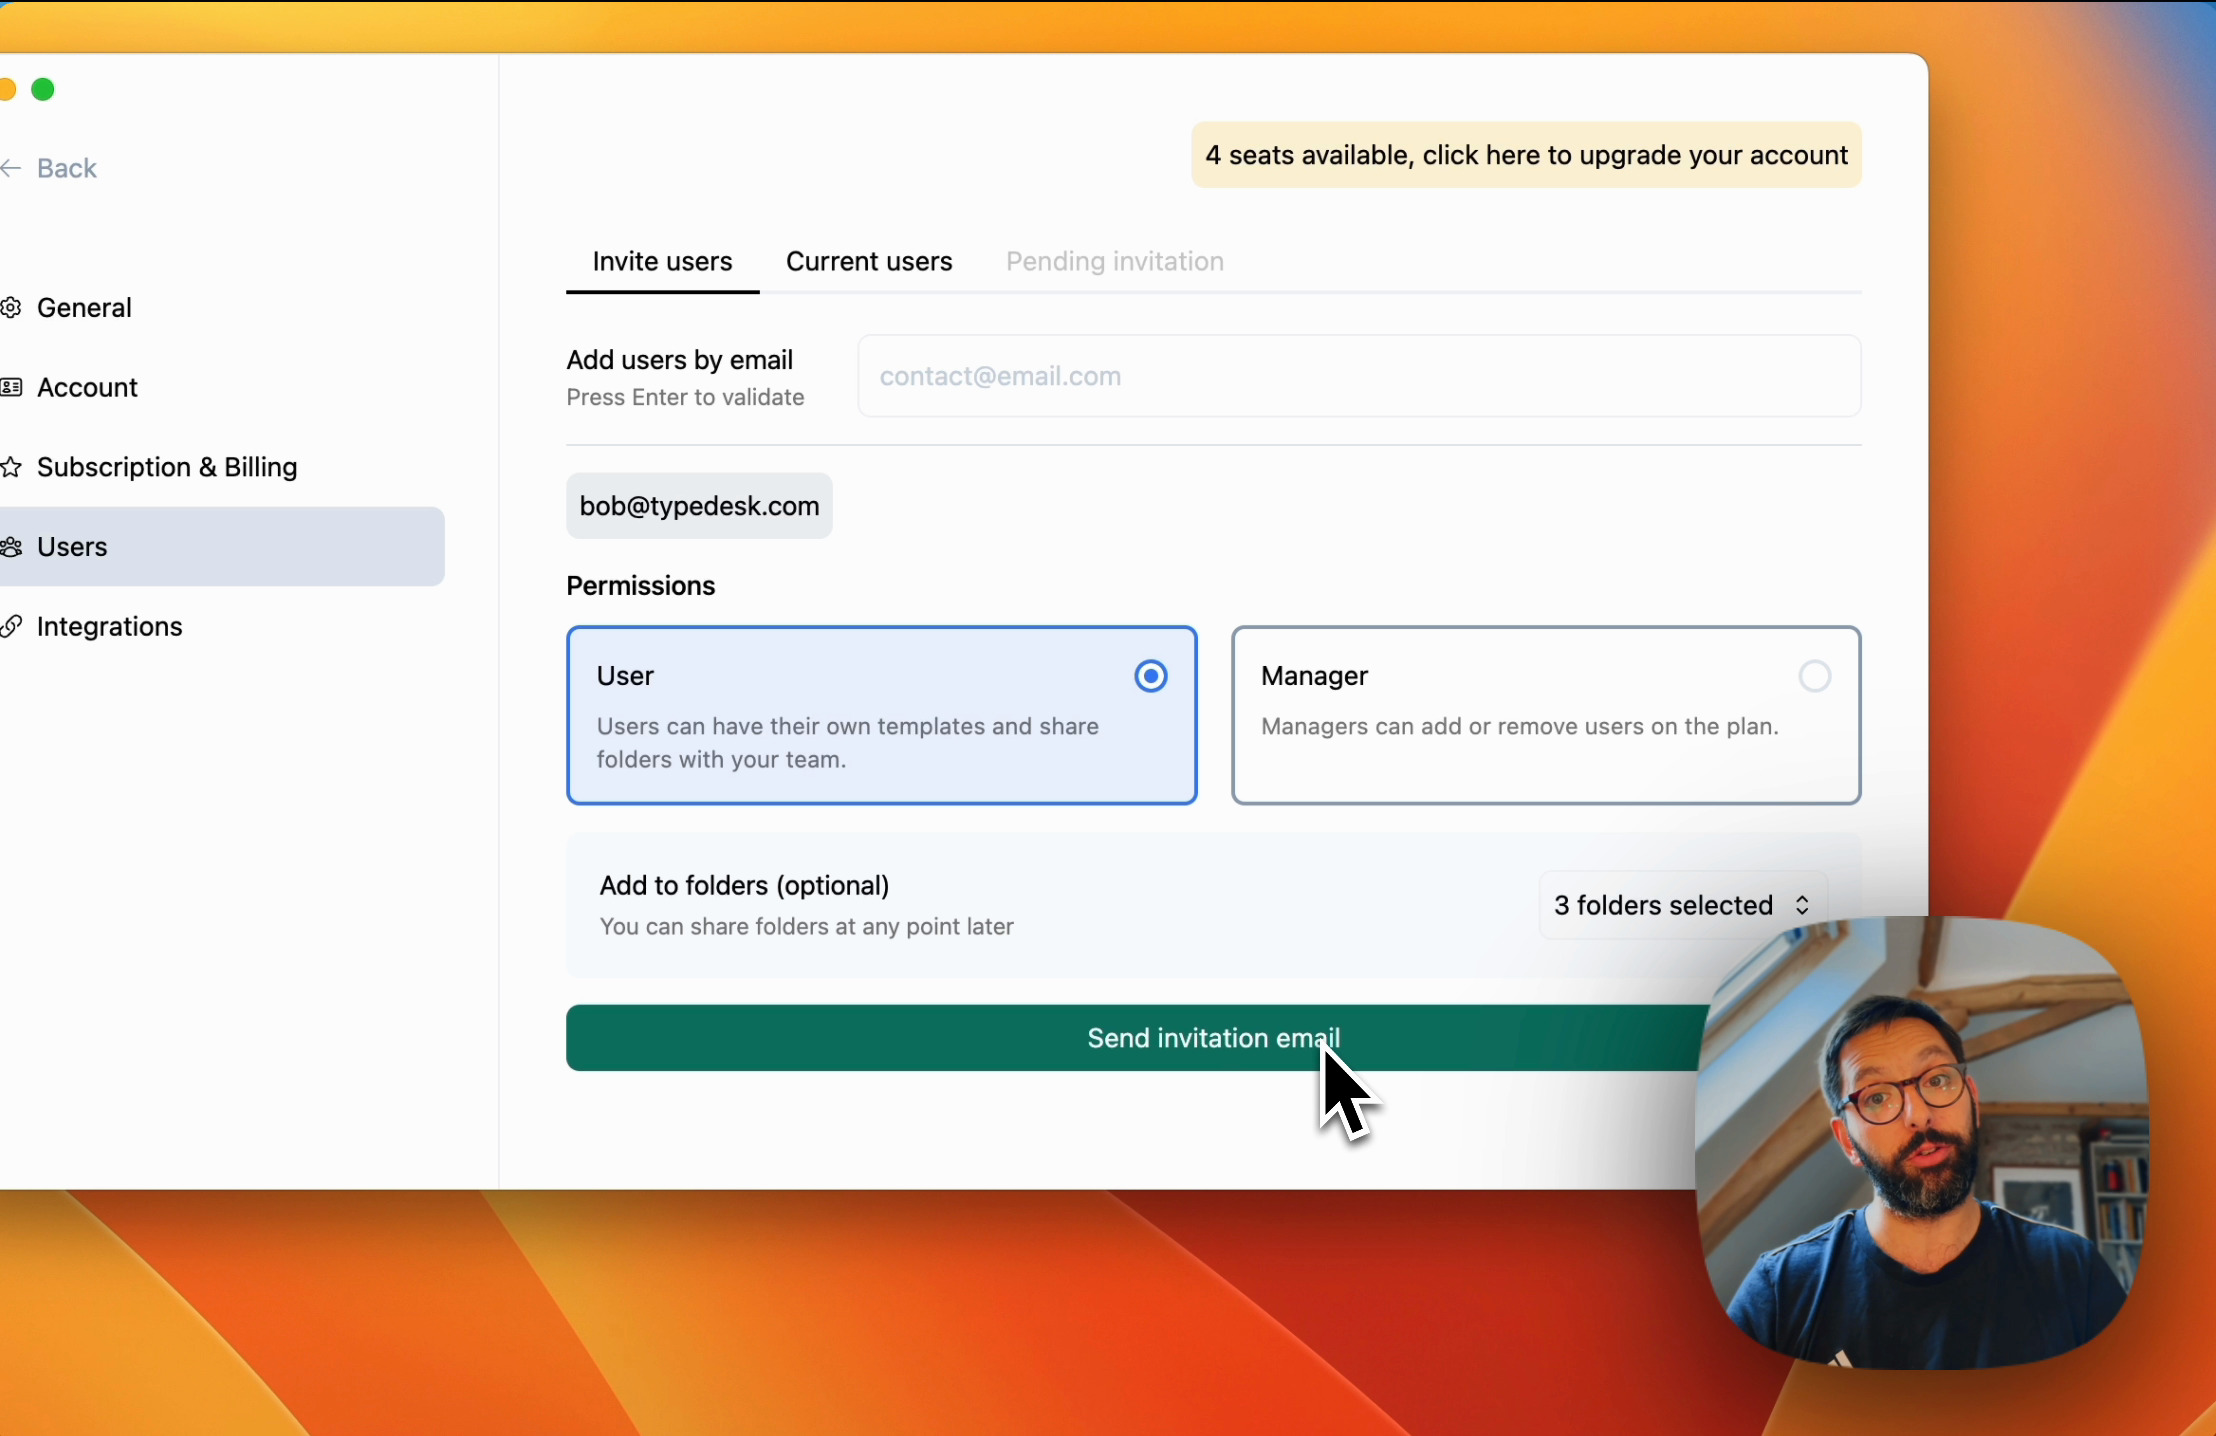The width and height of the screenshot is (2216, 1436).
Task: Click the back arrow at the top left
Action: tap(12, 168)
